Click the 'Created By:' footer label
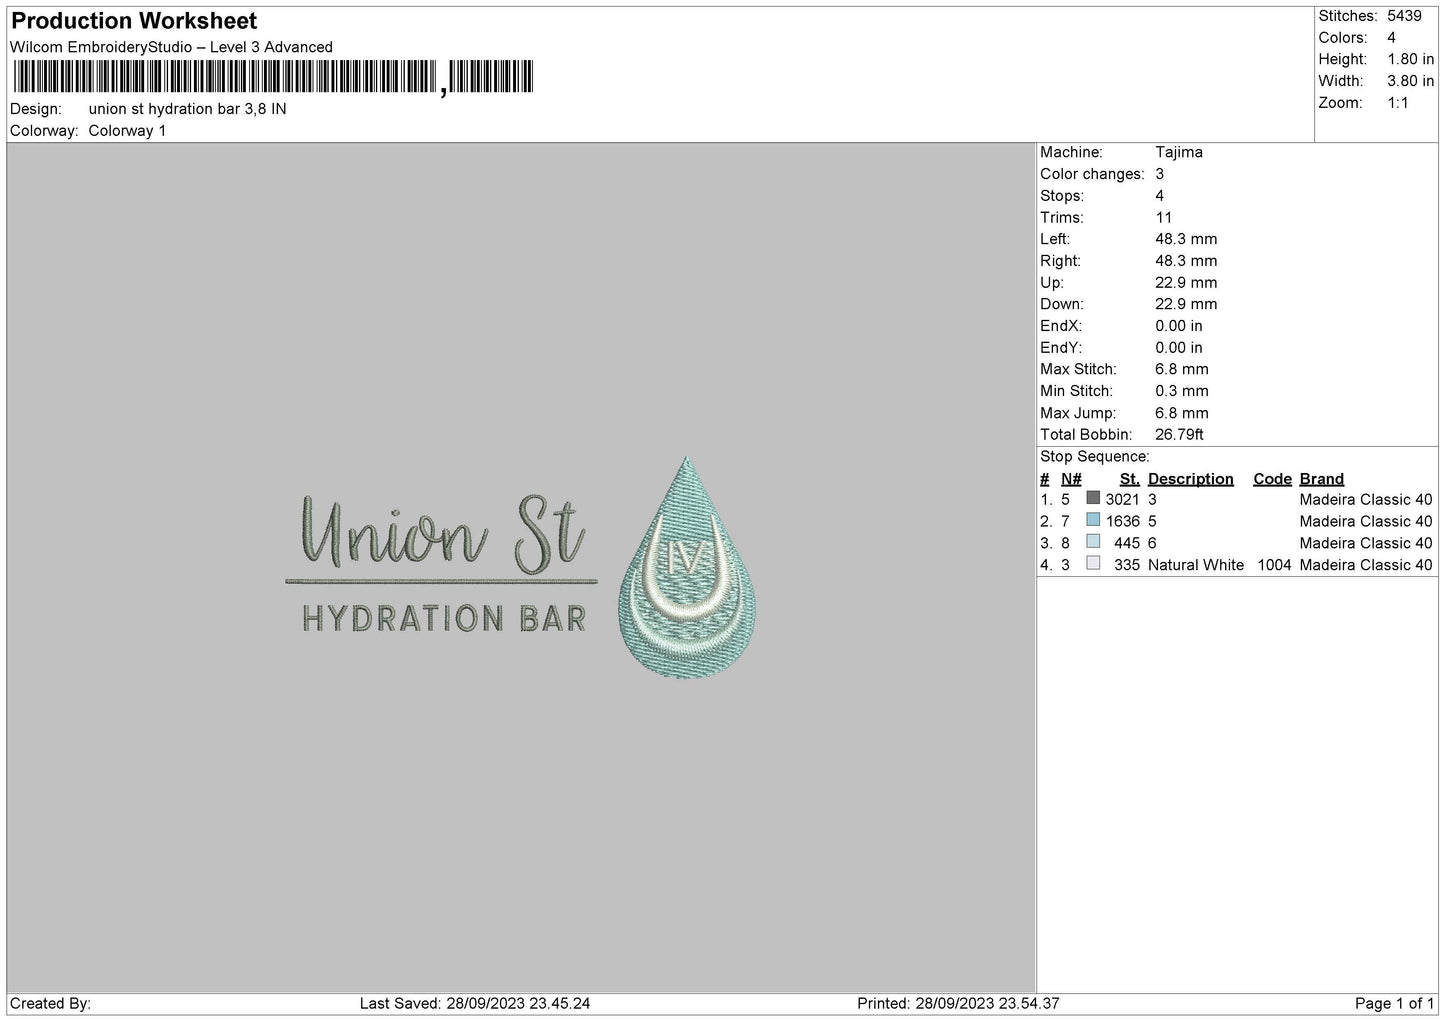The height and width of the screenshot is (1021, 1445). 51,1003
